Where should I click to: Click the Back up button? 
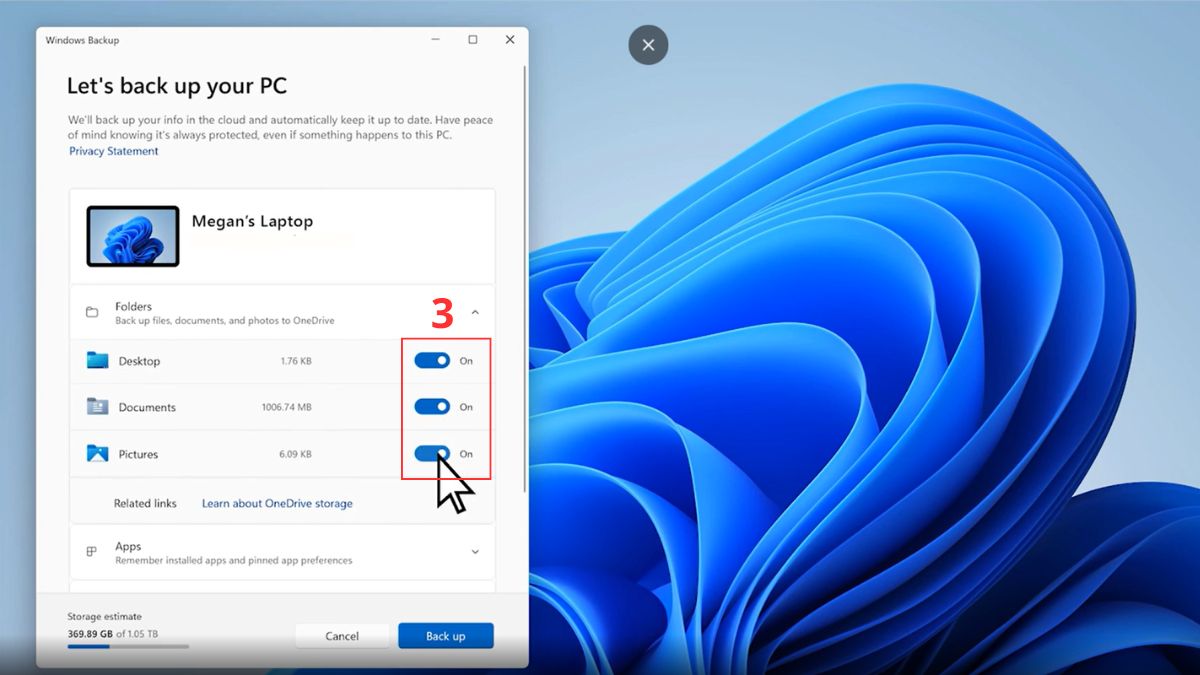tap(445, 636)
